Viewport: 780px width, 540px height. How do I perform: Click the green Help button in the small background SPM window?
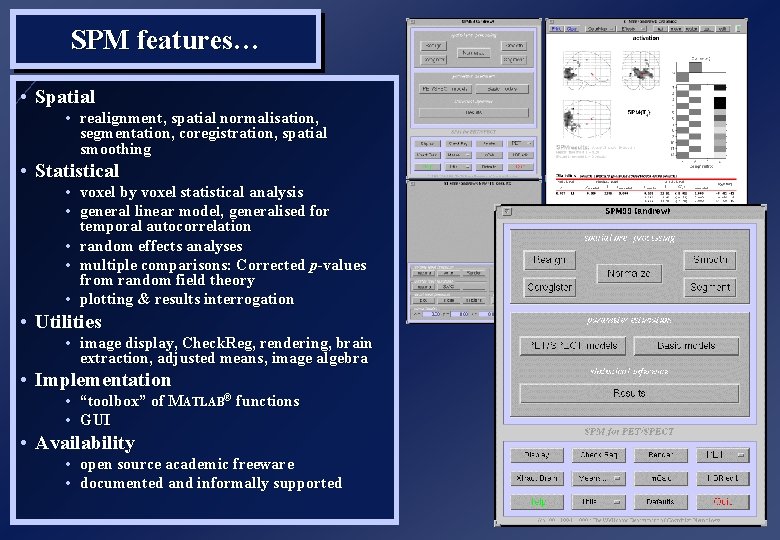427,167
